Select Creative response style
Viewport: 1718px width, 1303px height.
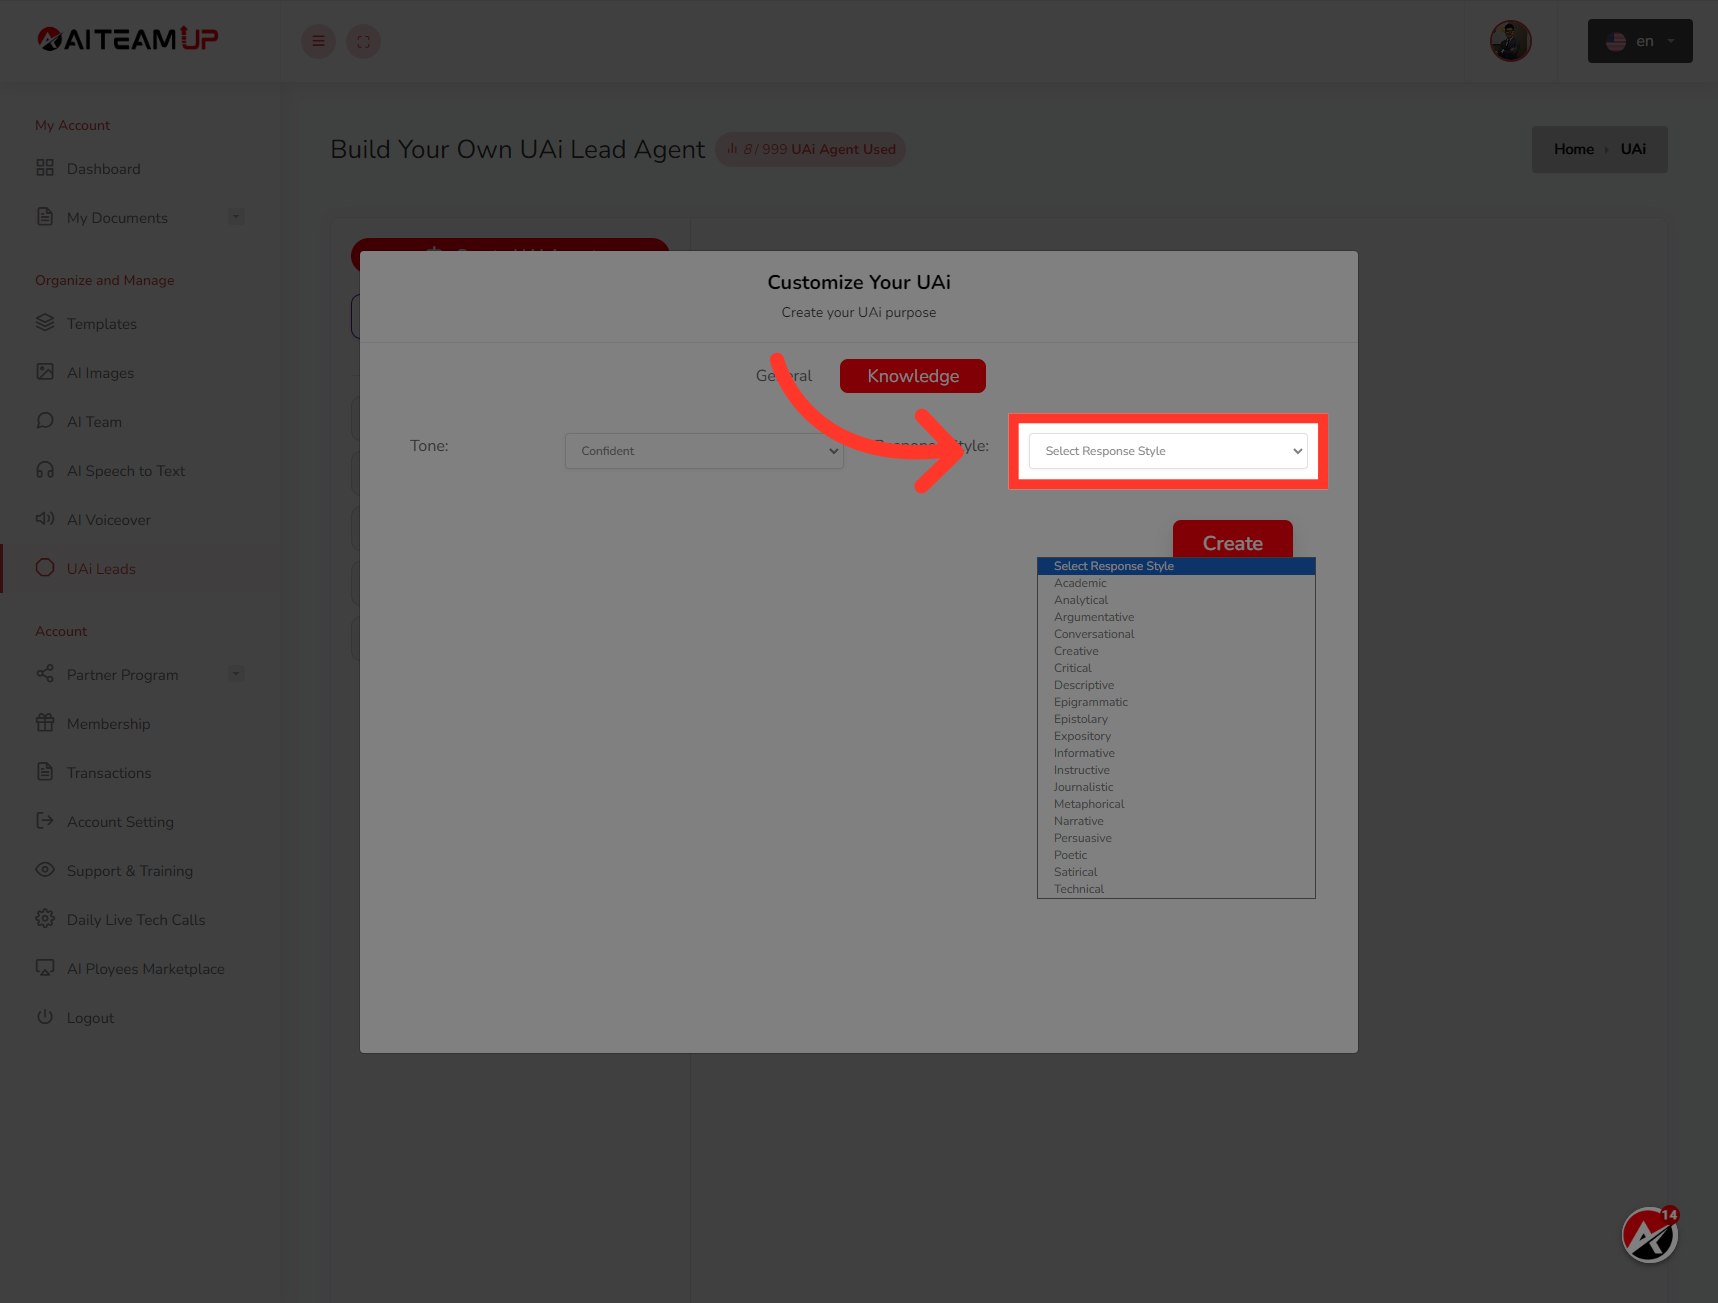click(1176, 651)
